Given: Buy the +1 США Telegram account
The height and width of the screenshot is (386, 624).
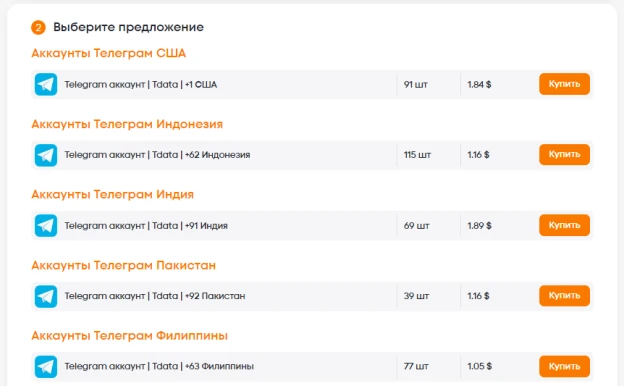Looking at the screenshot, I should 564,84.
